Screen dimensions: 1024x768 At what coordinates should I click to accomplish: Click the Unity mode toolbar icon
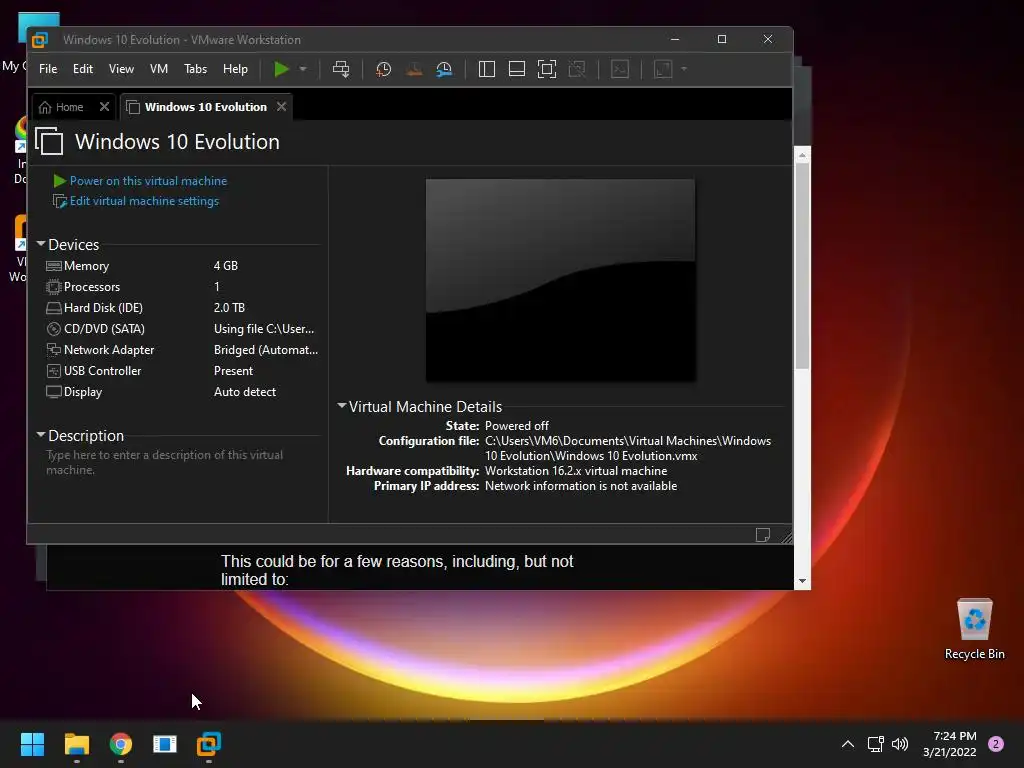point(577,69)
